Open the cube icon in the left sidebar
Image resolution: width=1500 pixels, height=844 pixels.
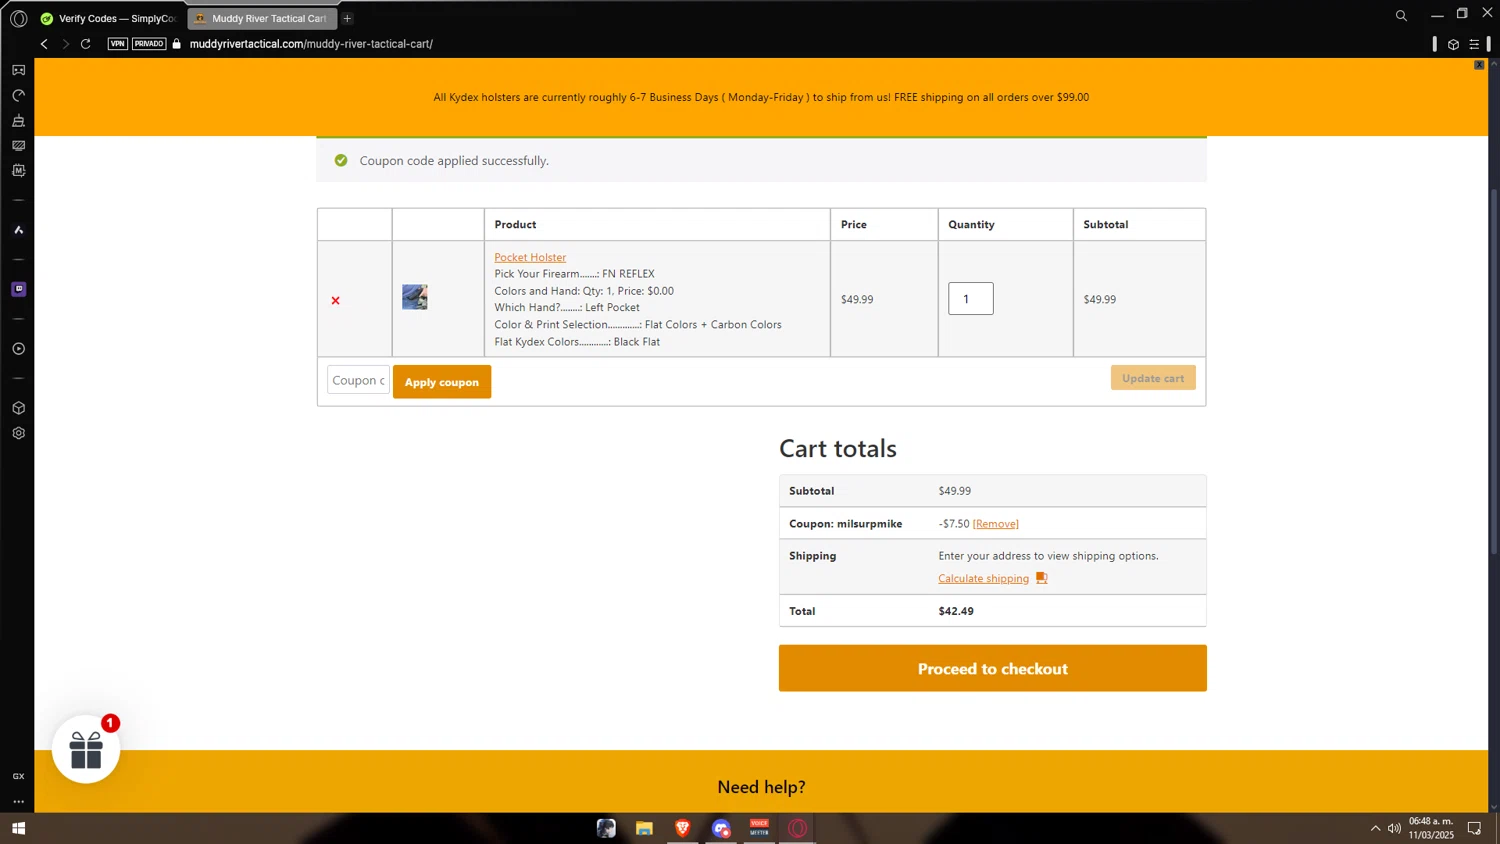pos(18,408)
